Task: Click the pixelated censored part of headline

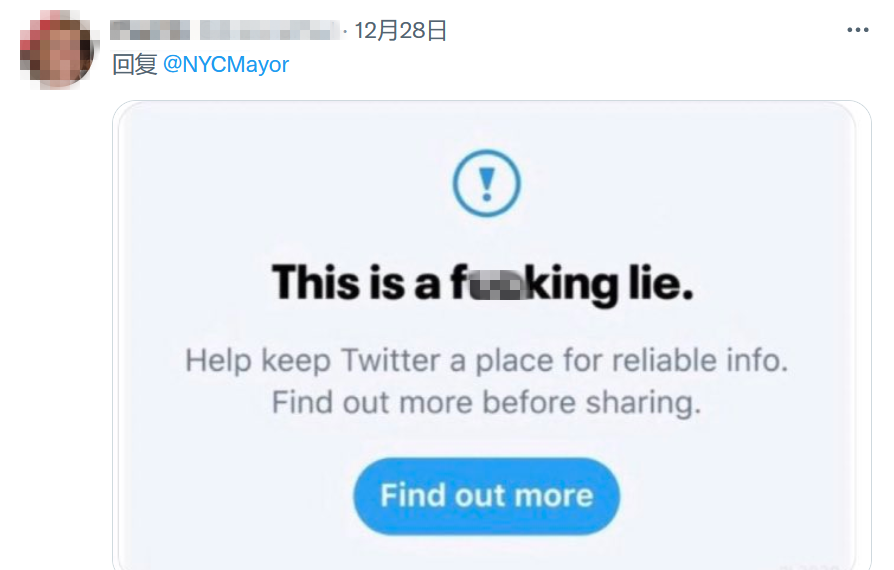Action: coord(500,284)
